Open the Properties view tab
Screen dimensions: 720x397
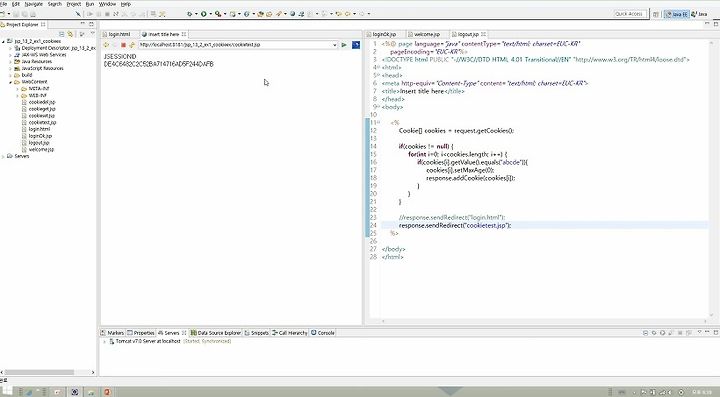tap(141, 333)
